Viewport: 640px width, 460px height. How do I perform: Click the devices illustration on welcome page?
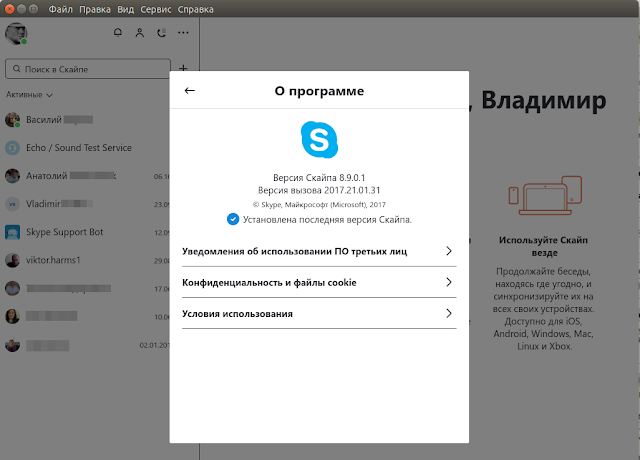point(545,195)
